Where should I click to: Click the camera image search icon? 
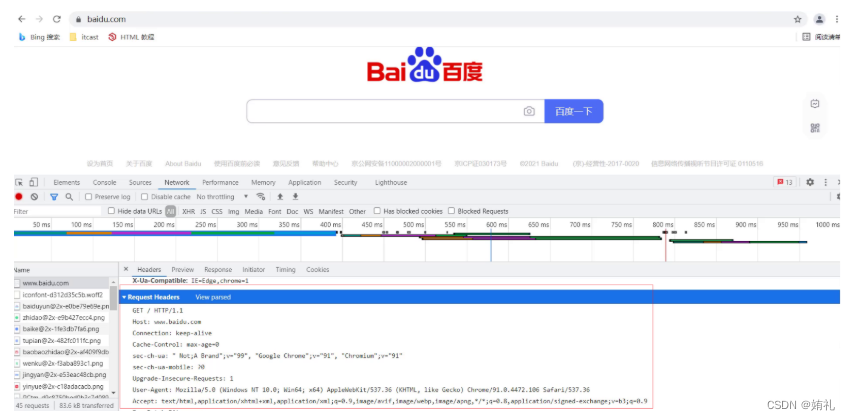pos(529,111)
